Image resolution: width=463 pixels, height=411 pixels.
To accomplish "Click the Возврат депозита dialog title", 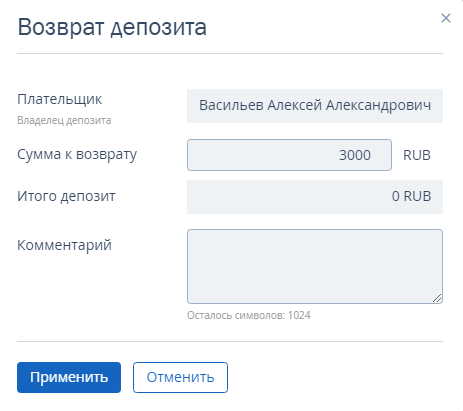I will (x=112, y=27).
